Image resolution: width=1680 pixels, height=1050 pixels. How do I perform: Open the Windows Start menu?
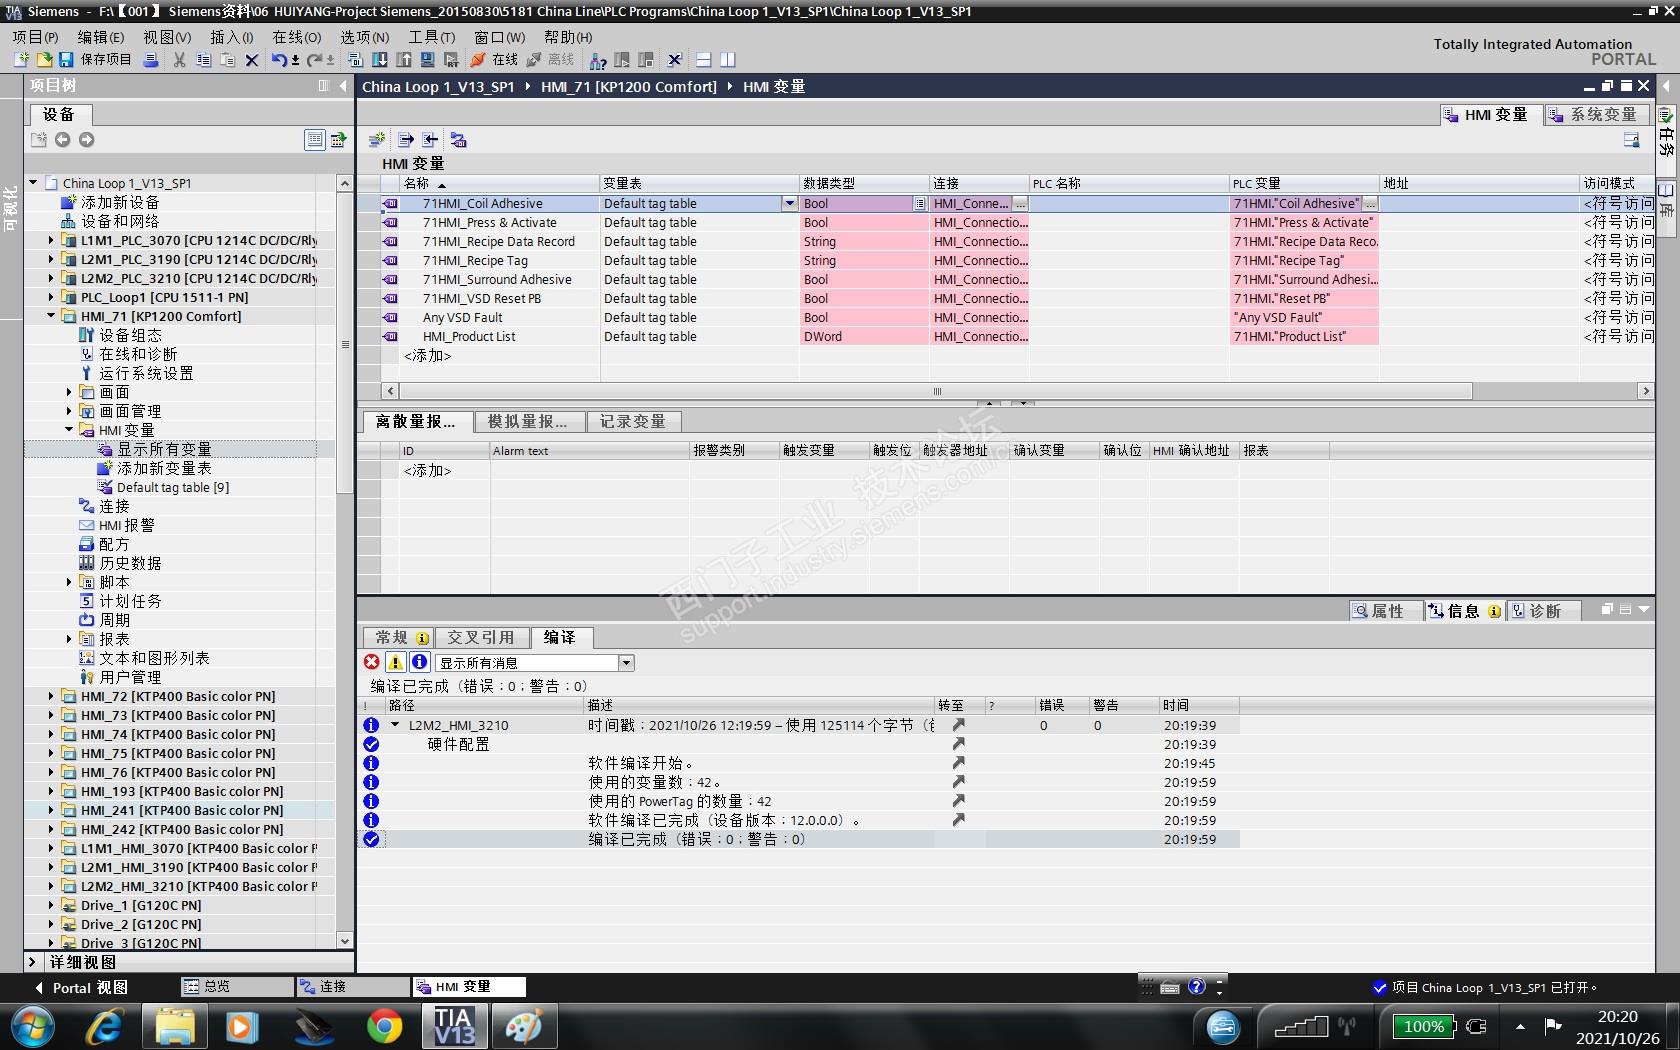[32, 1026]
